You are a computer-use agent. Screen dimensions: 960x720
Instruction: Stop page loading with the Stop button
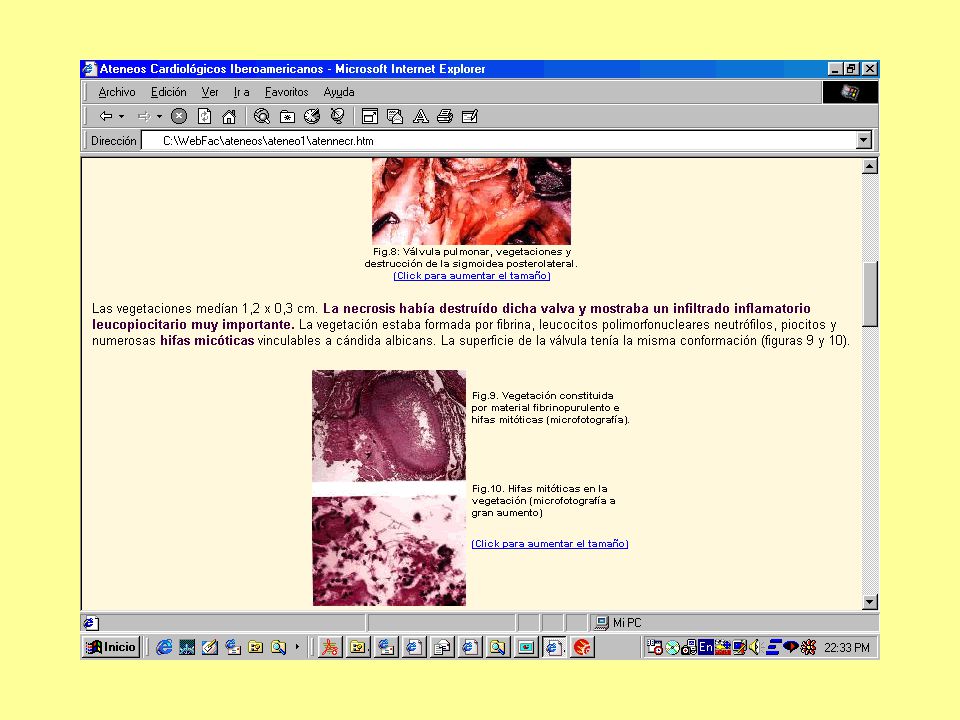[179, 116]
